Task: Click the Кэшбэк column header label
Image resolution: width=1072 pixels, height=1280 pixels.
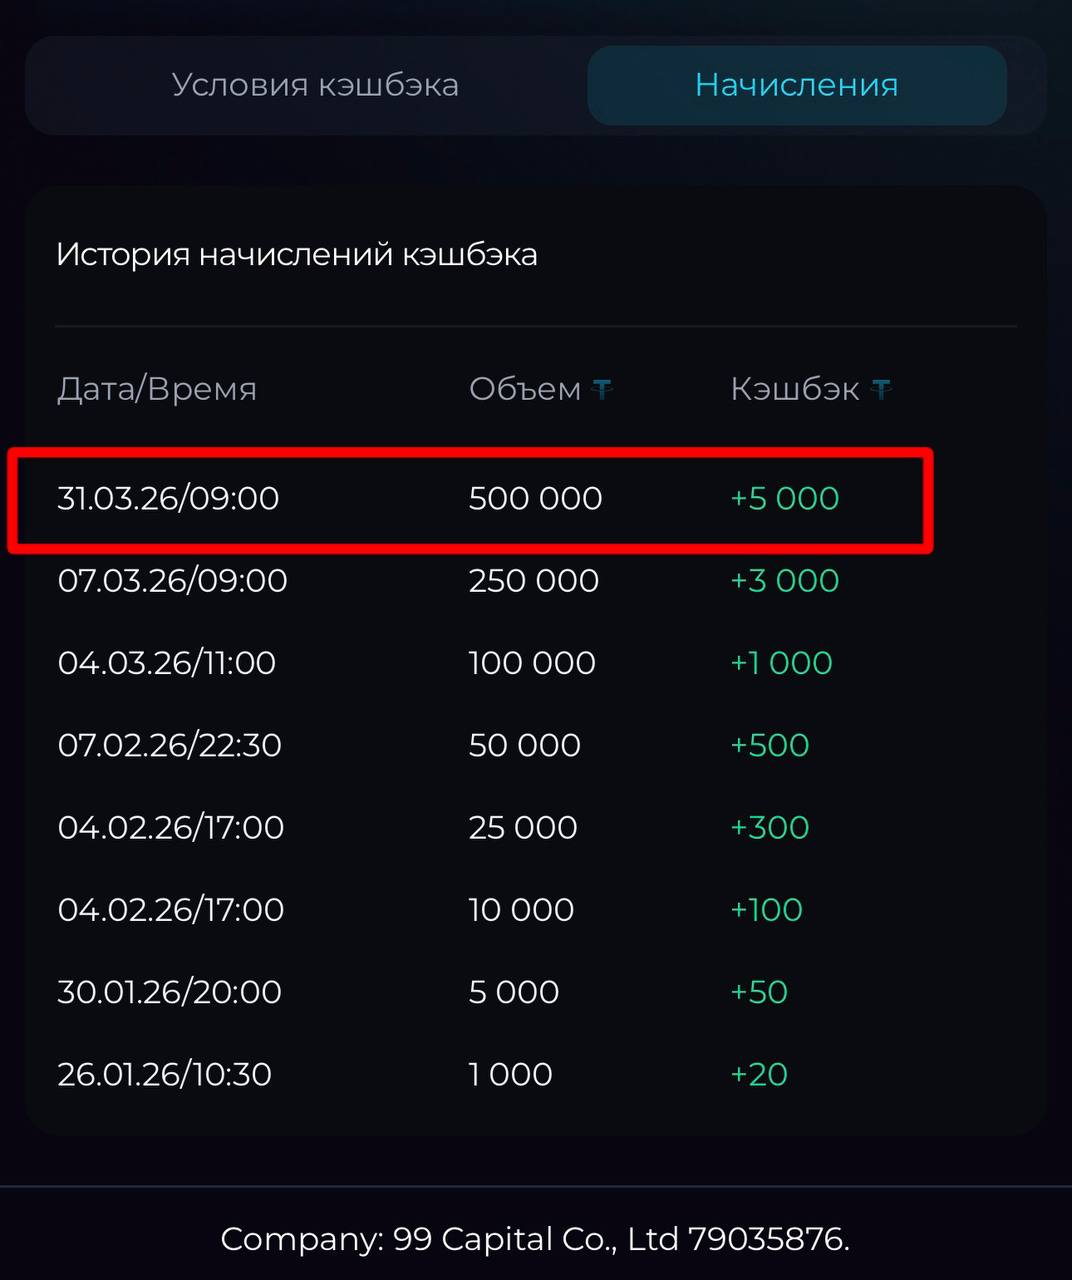Action: point(794,389)
